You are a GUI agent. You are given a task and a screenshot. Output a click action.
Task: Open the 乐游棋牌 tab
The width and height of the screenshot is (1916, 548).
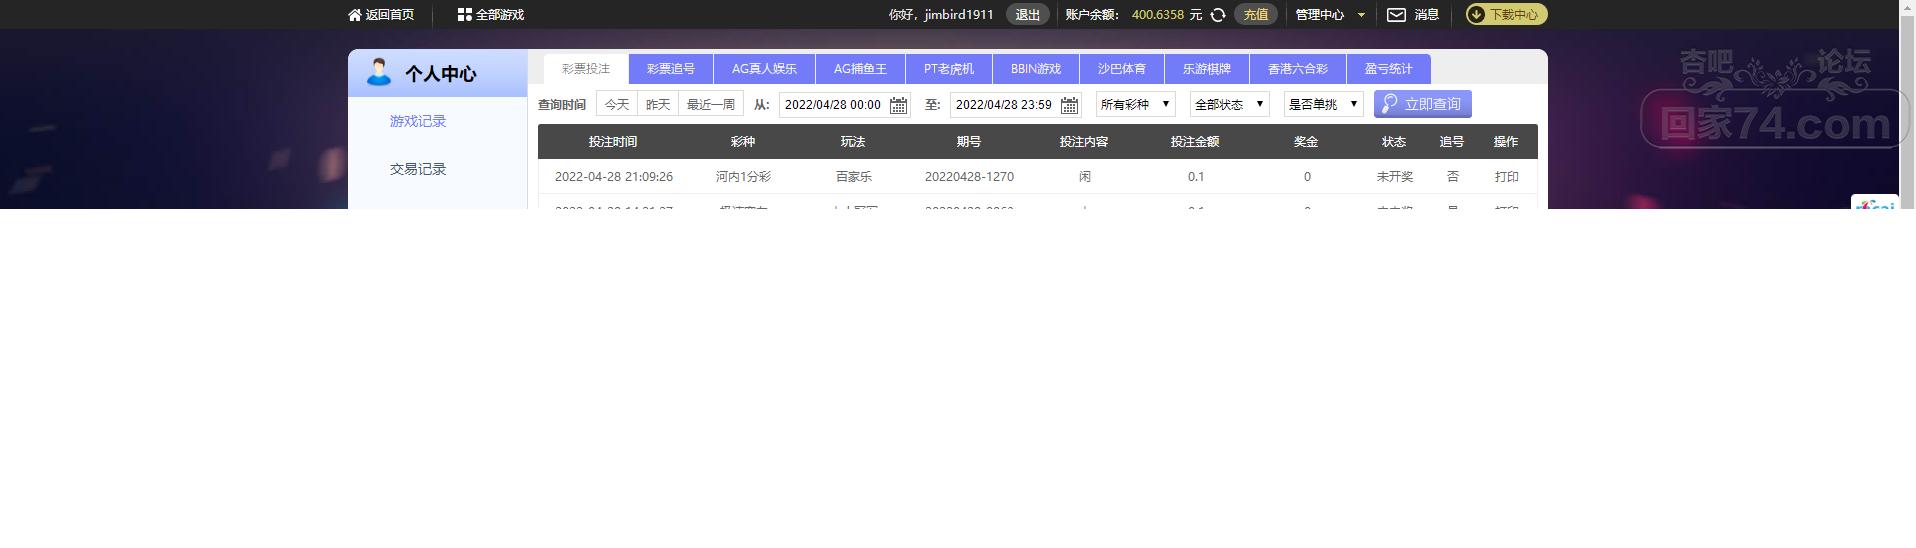point(1207,69)
